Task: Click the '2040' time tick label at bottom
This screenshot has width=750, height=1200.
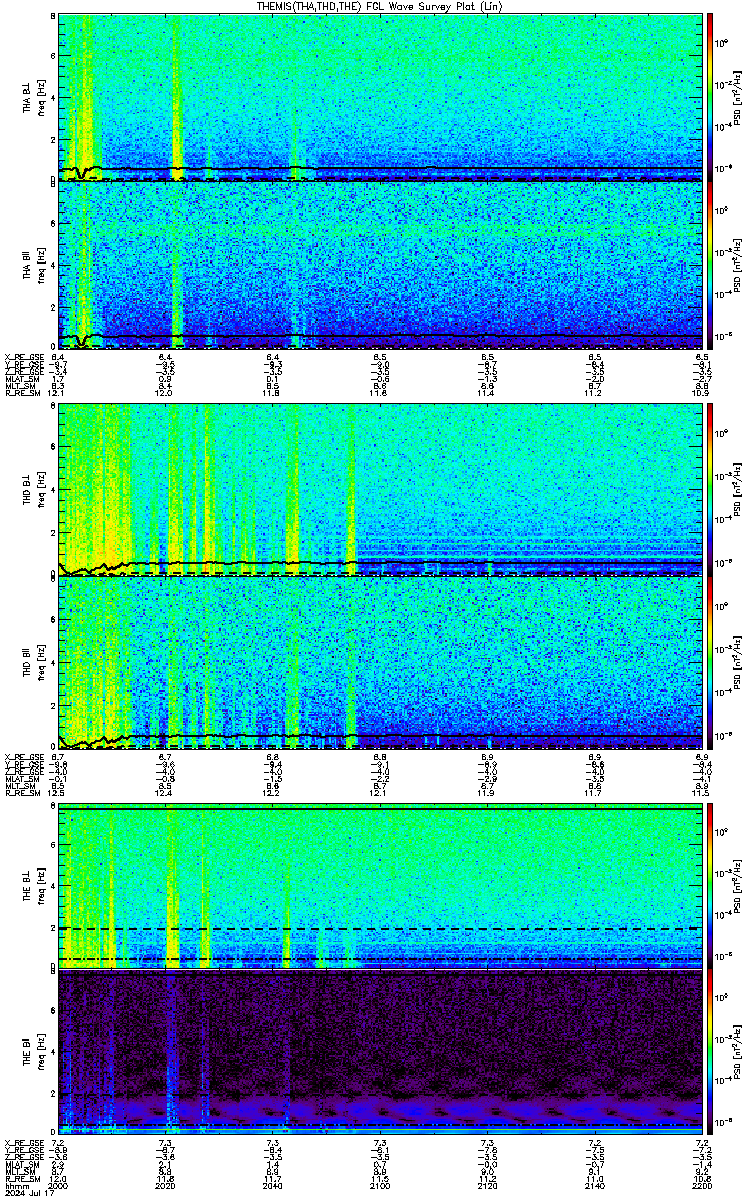Action: point(273,1185)
